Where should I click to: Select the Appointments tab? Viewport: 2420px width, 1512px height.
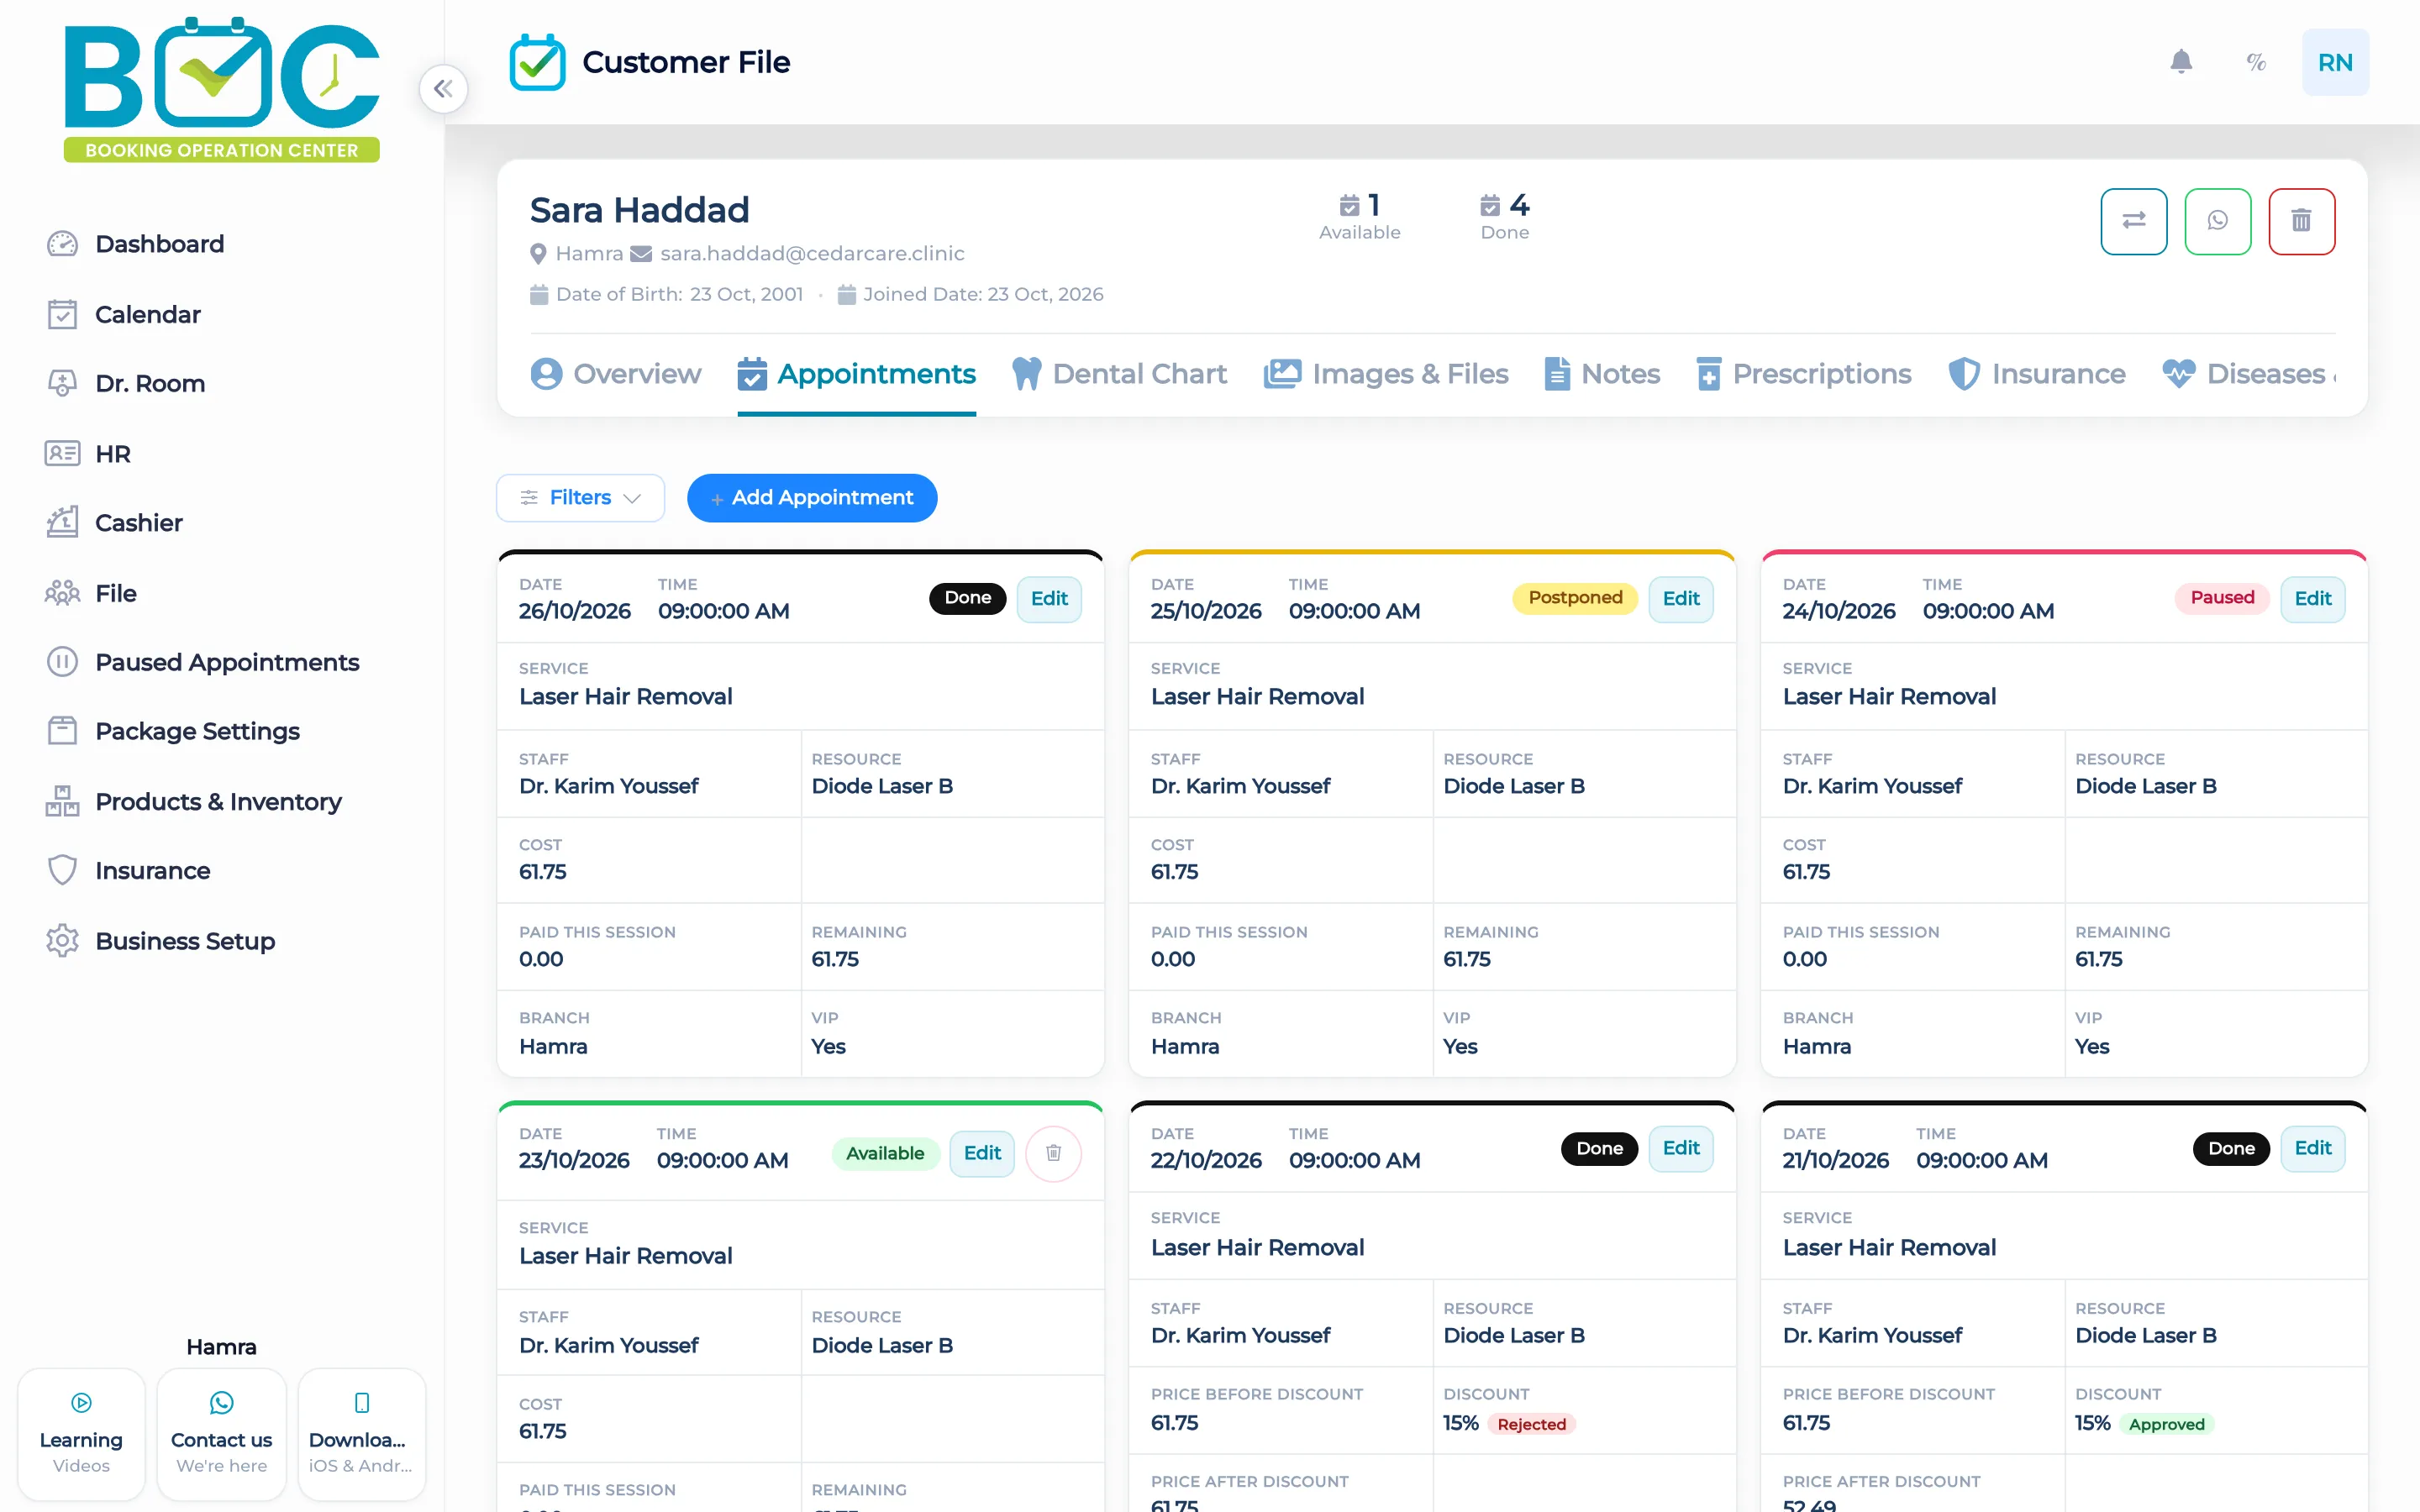pos(856,374)
